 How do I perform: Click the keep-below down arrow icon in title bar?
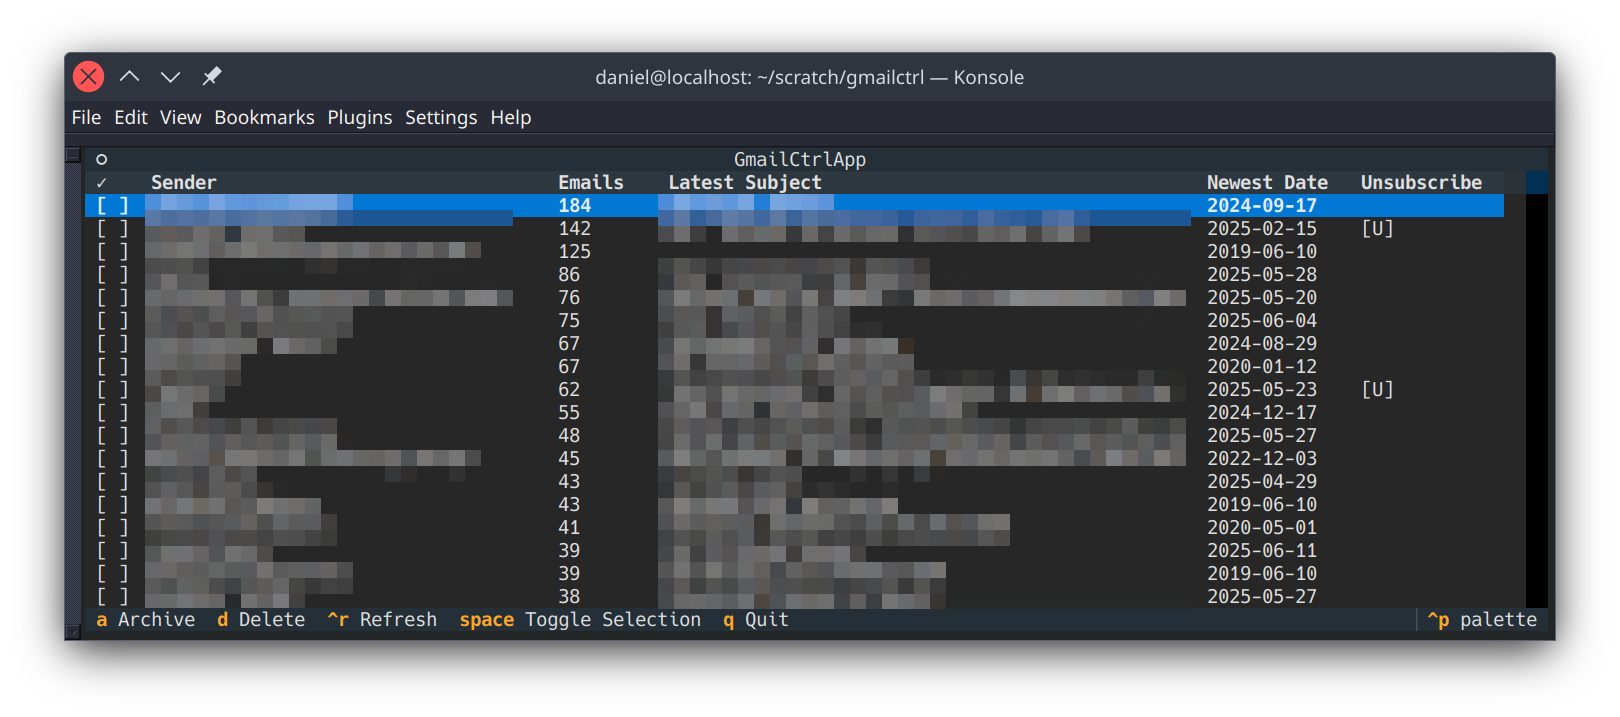[x=171, y=76]
